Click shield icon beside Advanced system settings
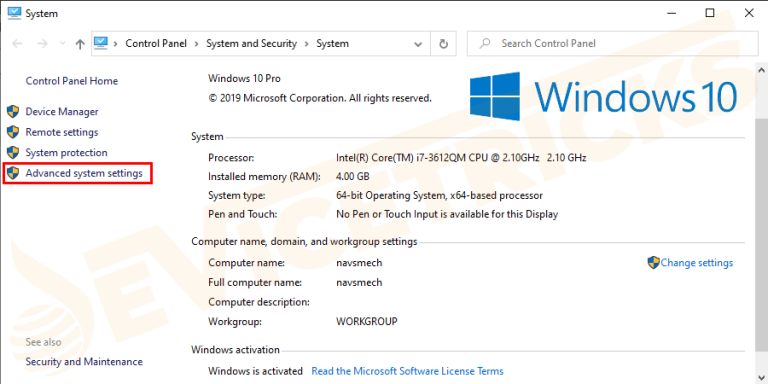 [x=13, y=173]
